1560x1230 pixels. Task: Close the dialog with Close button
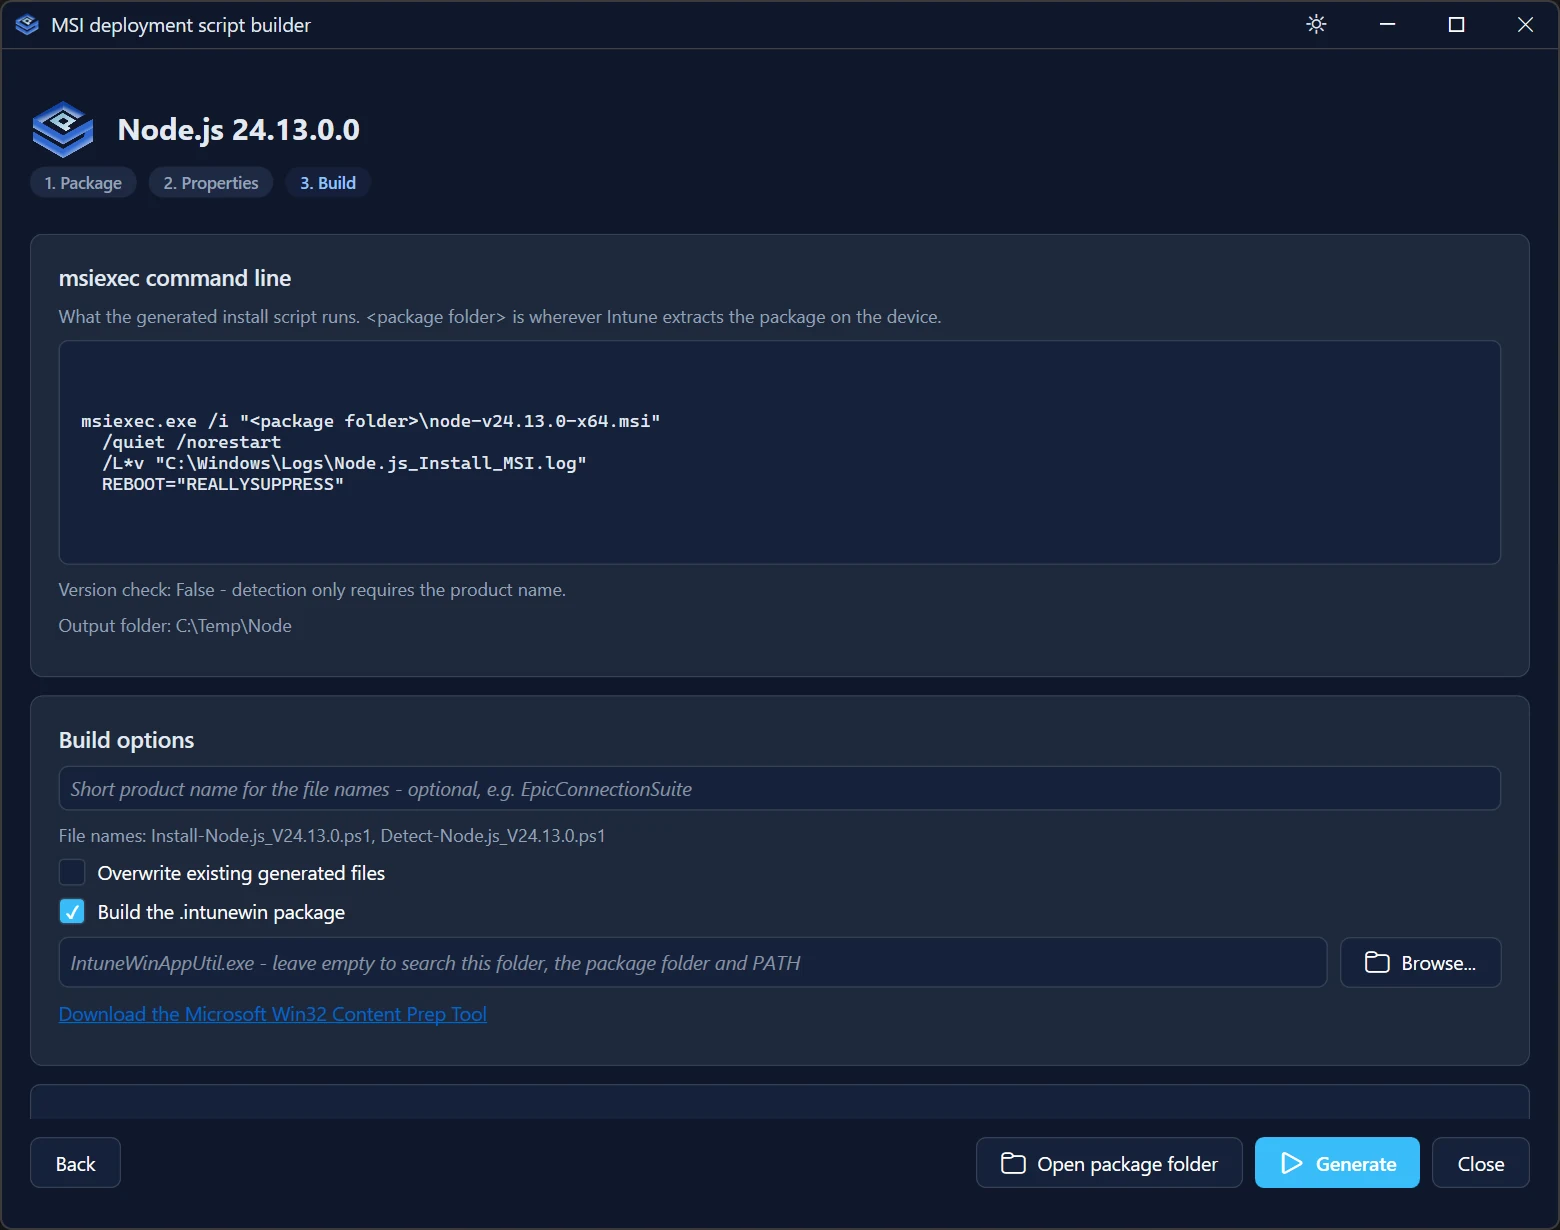(1480, 1163)
